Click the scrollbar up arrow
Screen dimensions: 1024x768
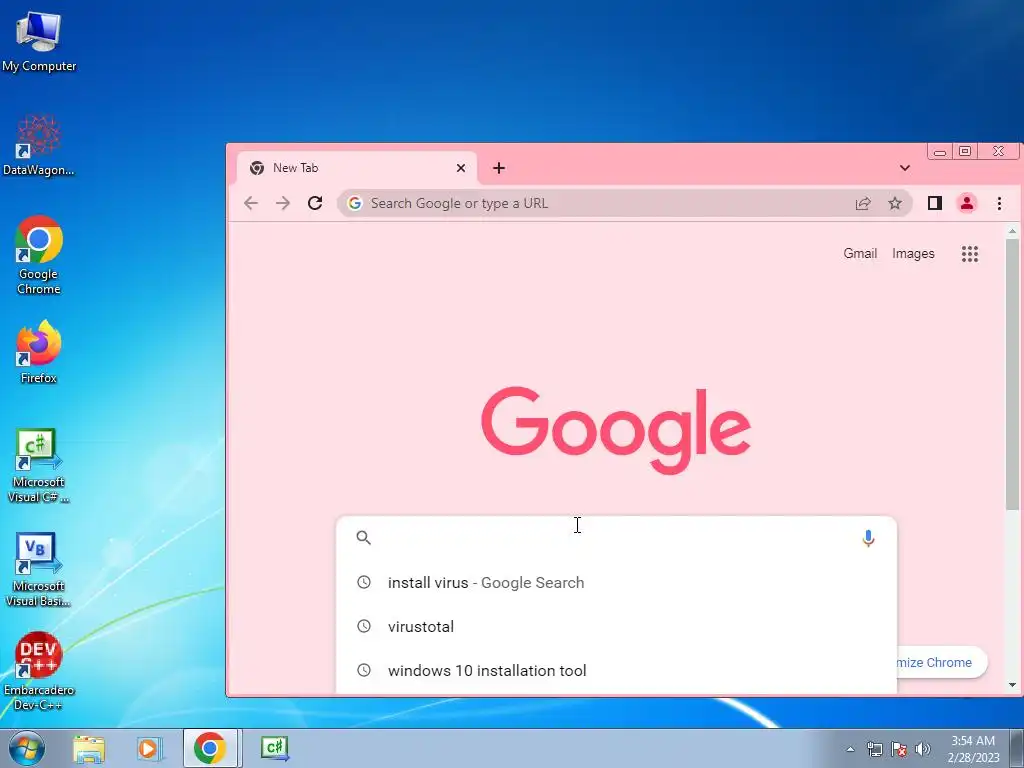pyautogui.click(x=1012, y=231)
